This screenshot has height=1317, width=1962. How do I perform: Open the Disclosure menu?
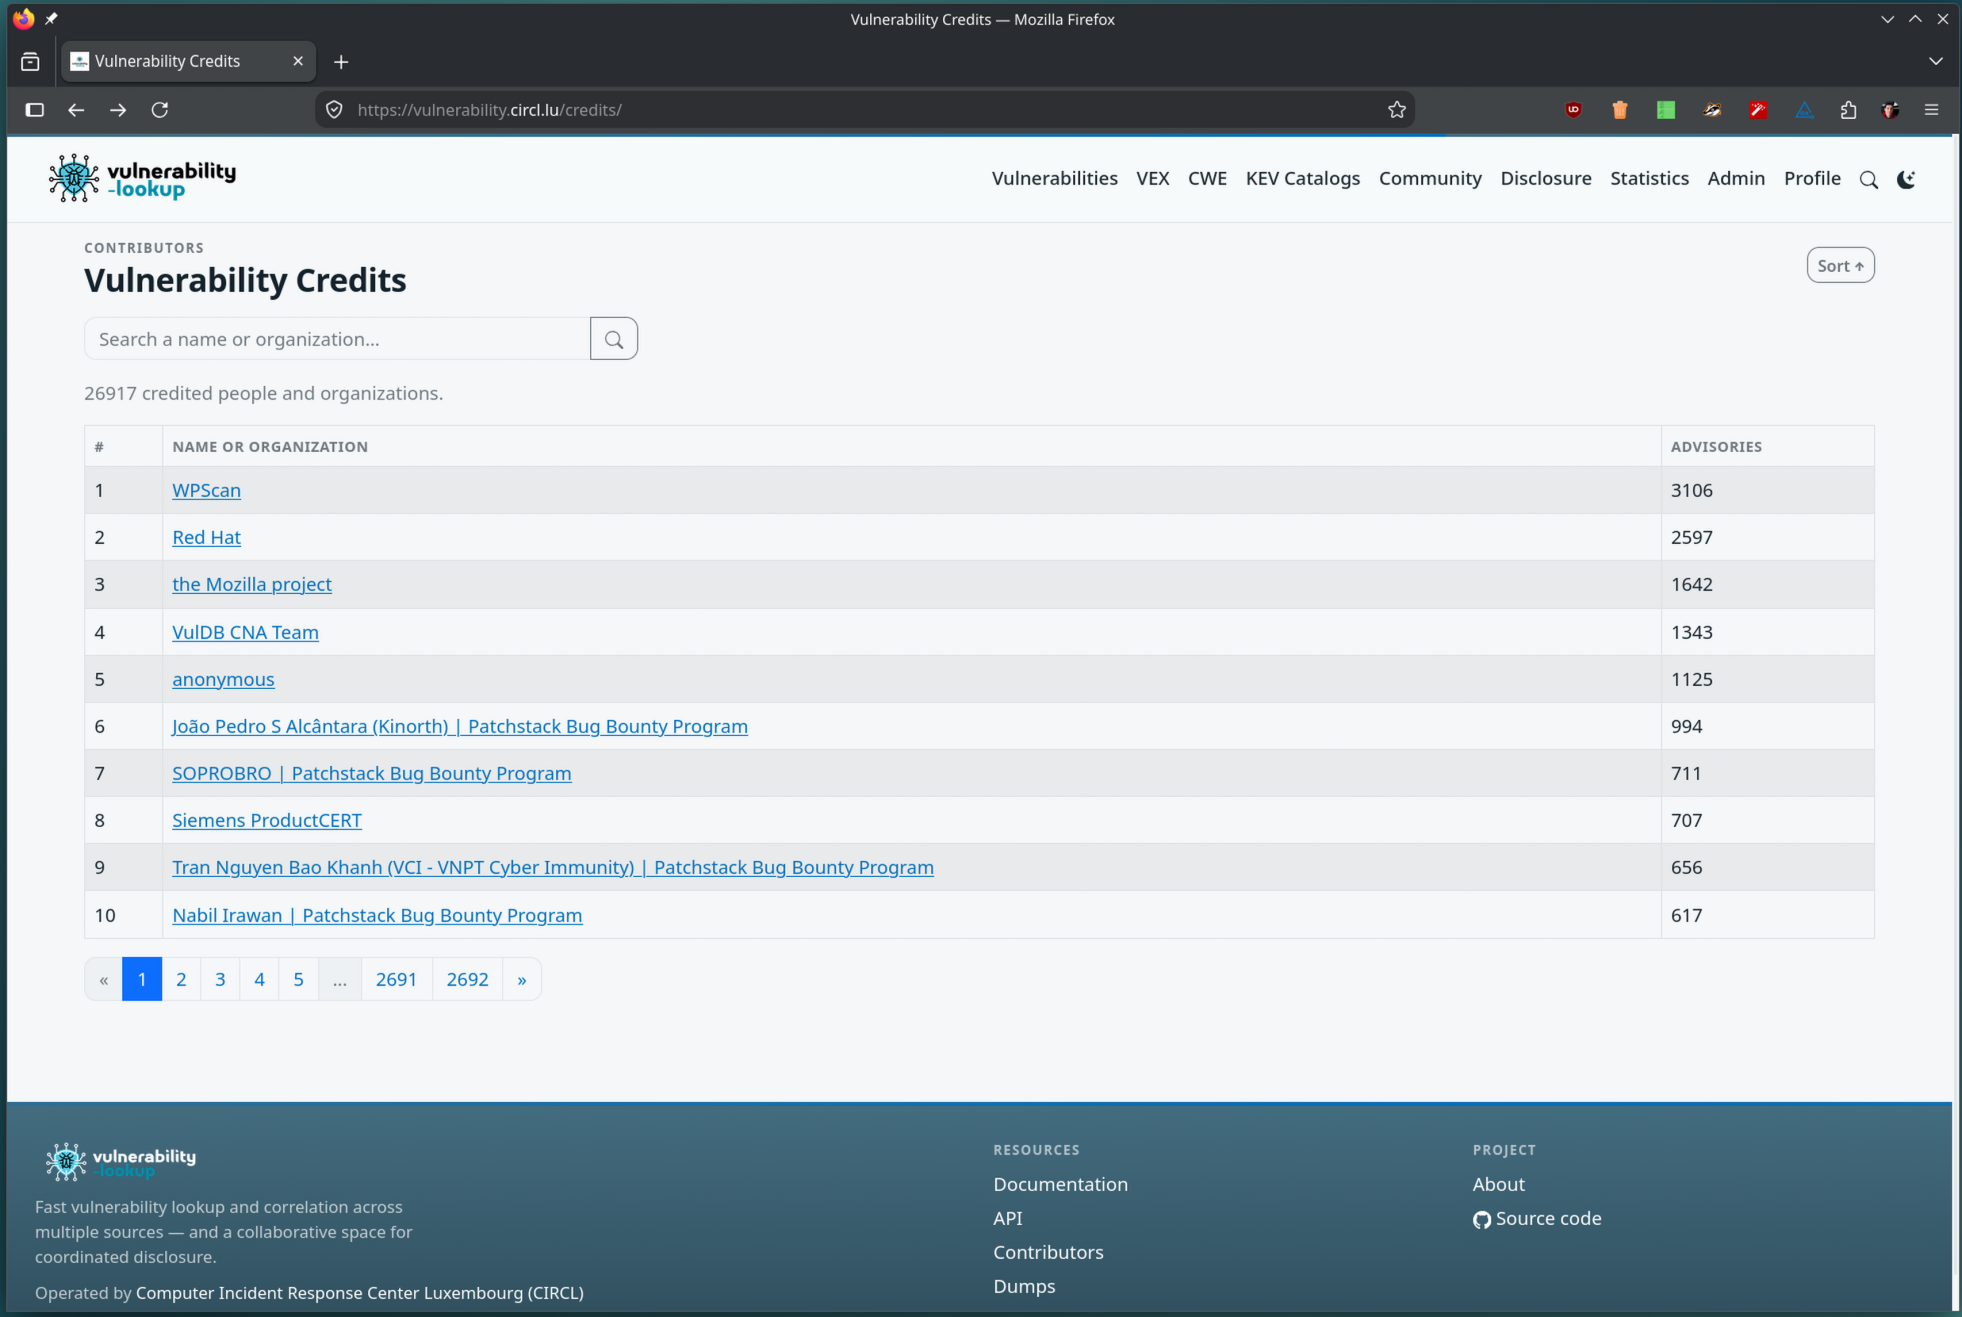click(1545, 178)
